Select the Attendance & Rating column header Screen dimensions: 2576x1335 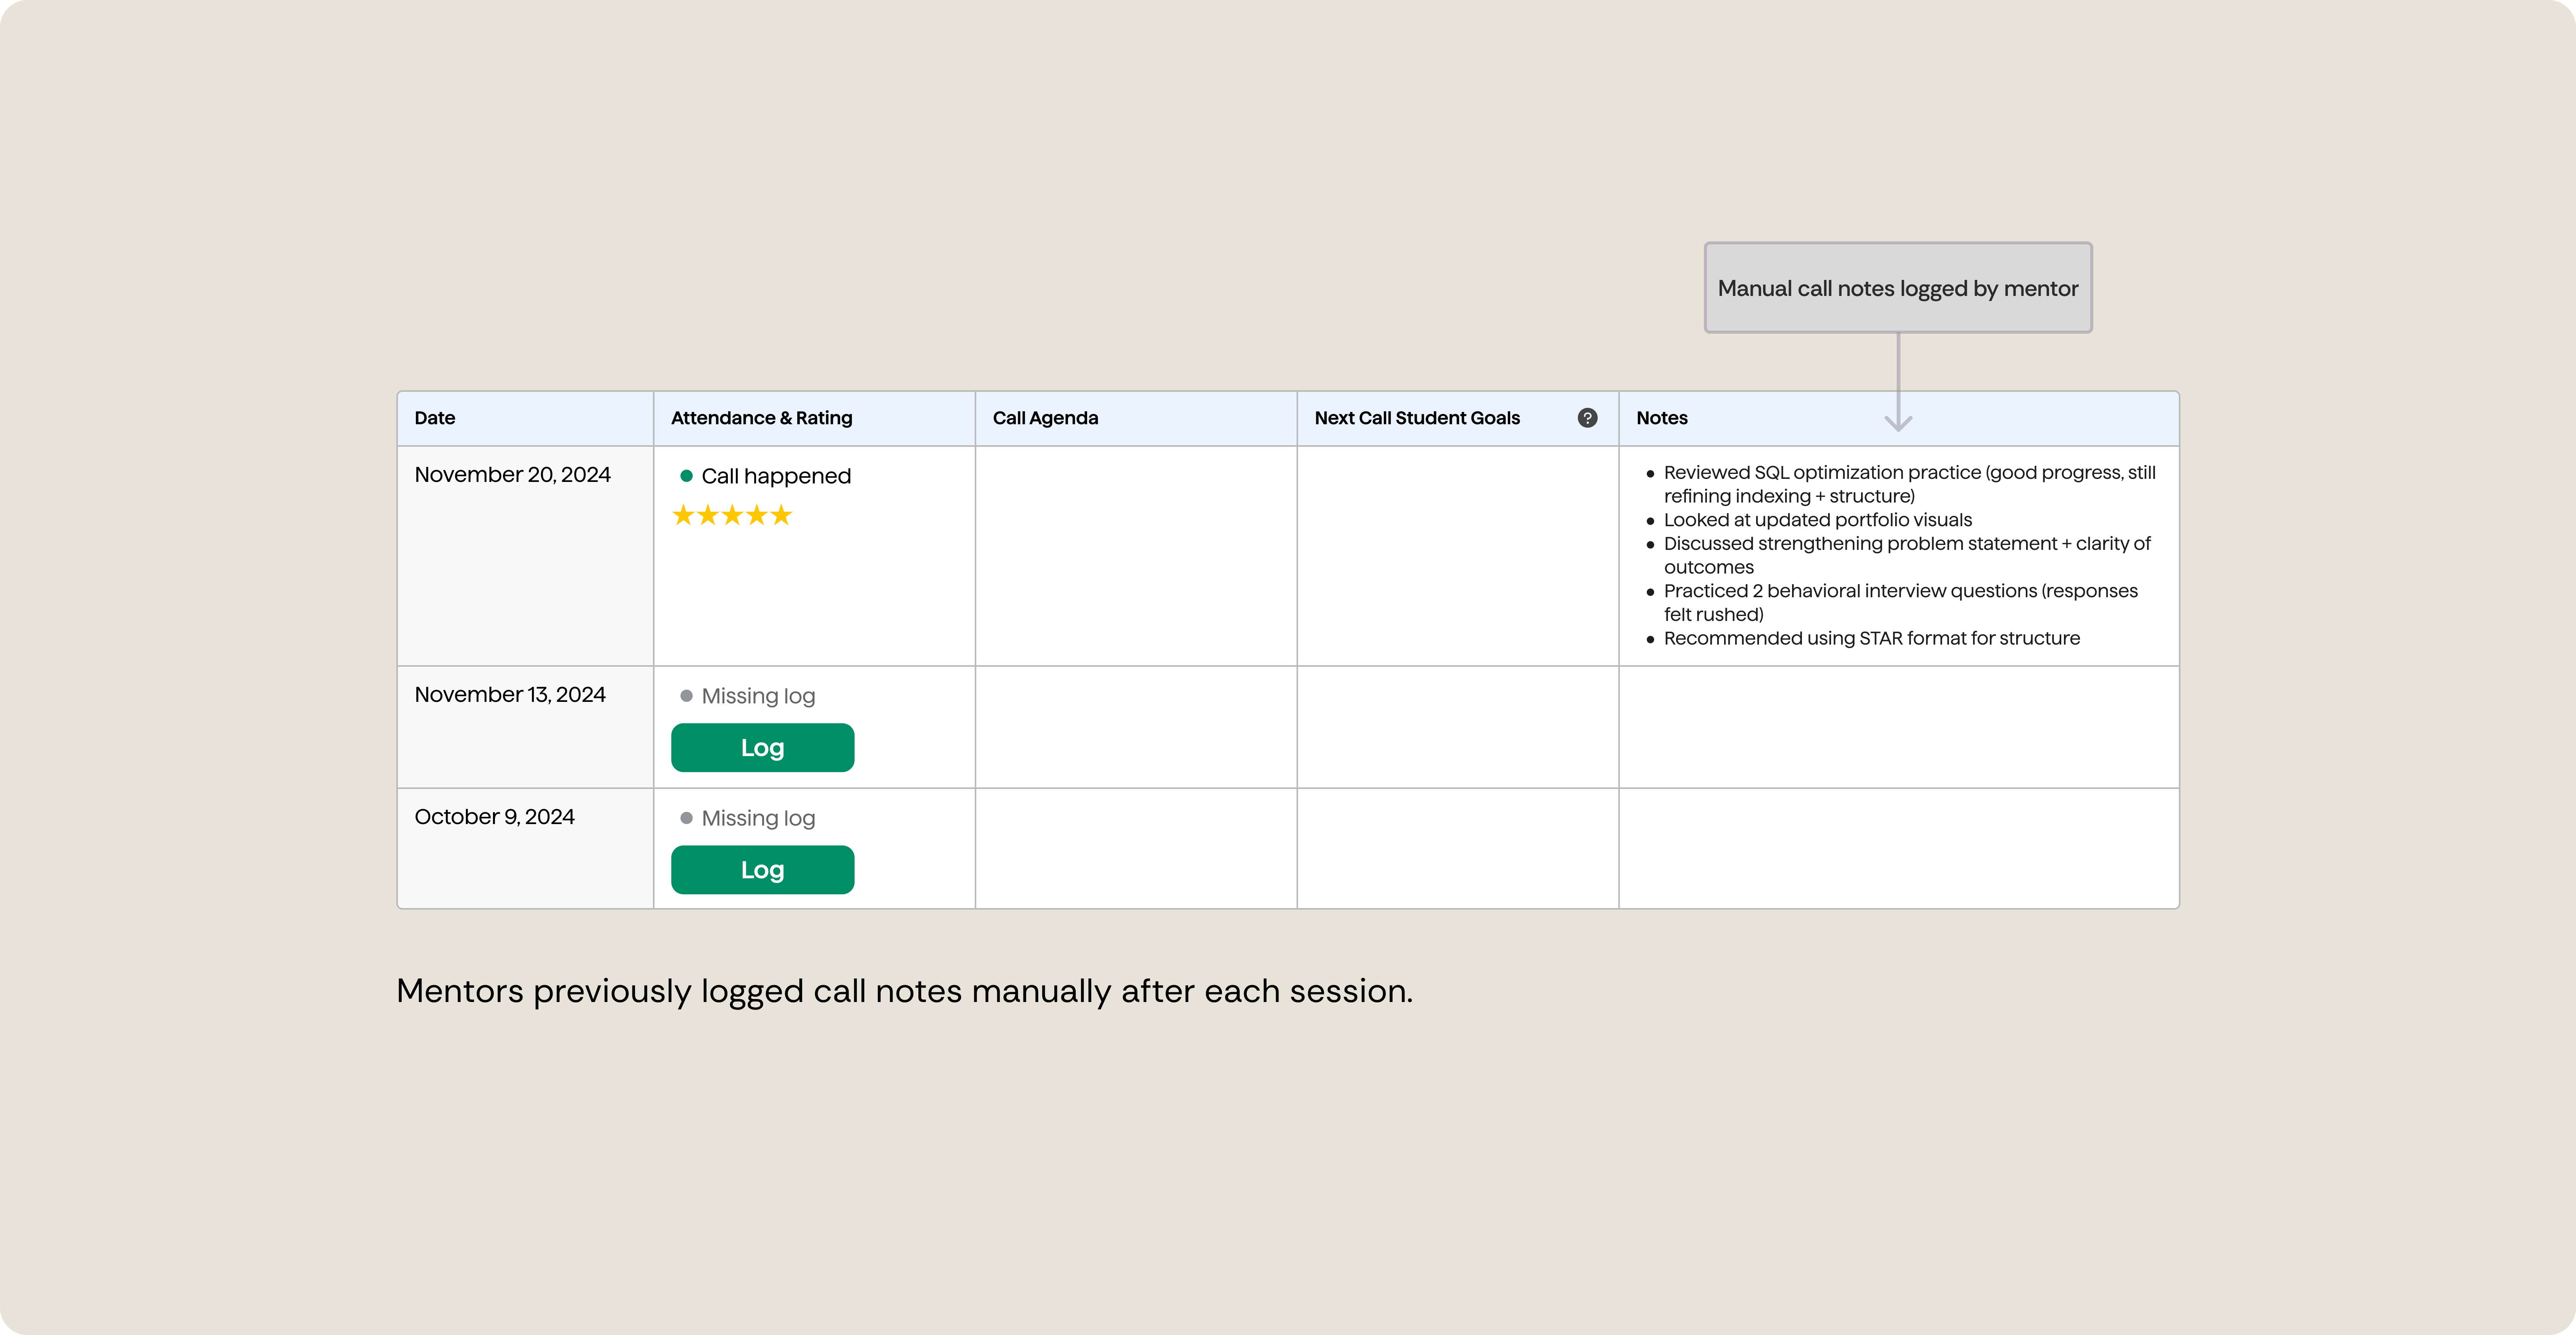point(814,418)
